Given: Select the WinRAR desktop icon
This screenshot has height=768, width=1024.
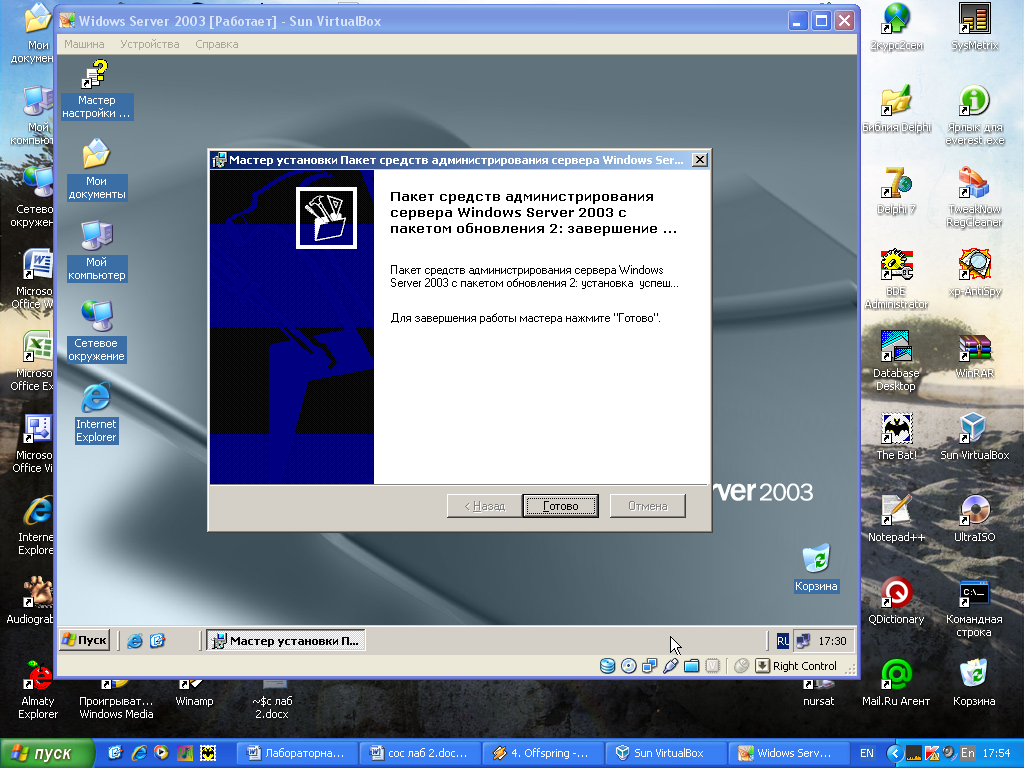Looking at the screenshot, I should [x=974, y=356].
